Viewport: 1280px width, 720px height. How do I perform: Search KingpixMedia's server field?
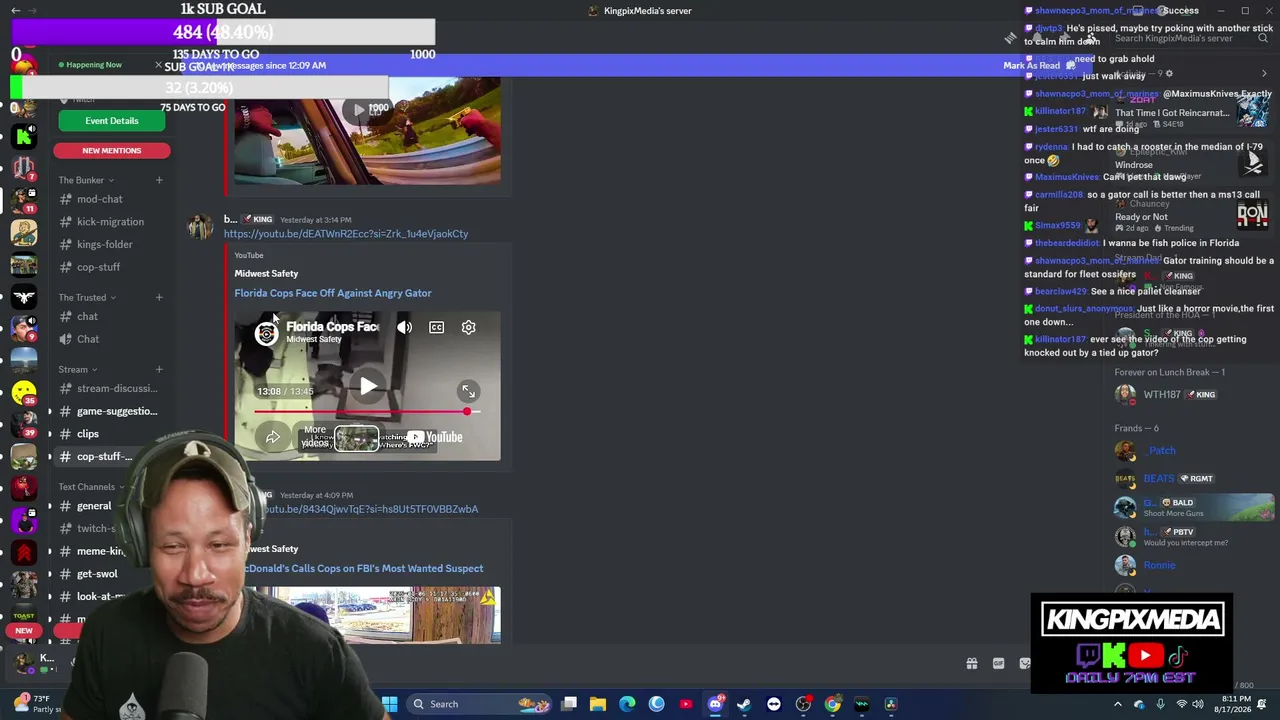point(1190,38)
